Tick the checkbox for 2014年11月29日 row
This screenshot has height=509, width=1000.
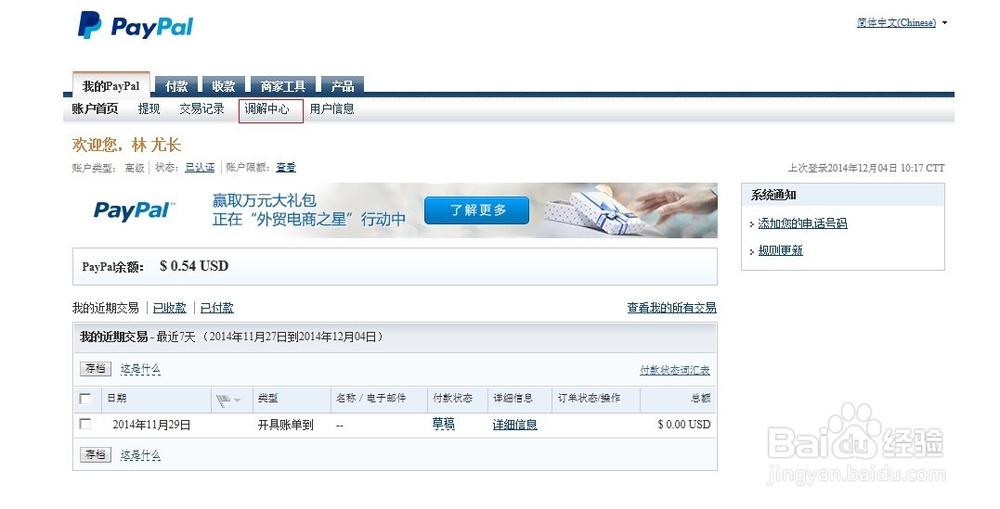coord(85,424)
